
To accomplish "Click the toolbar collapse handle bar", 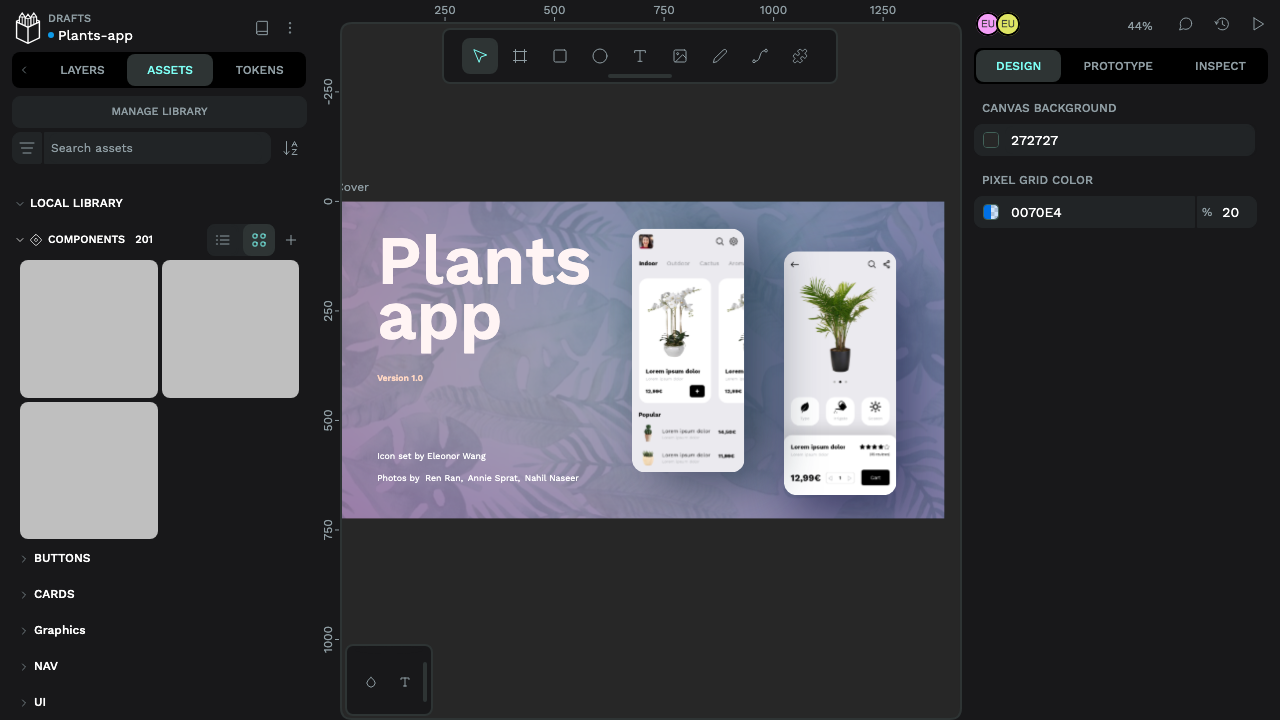I will pos(640,76).
